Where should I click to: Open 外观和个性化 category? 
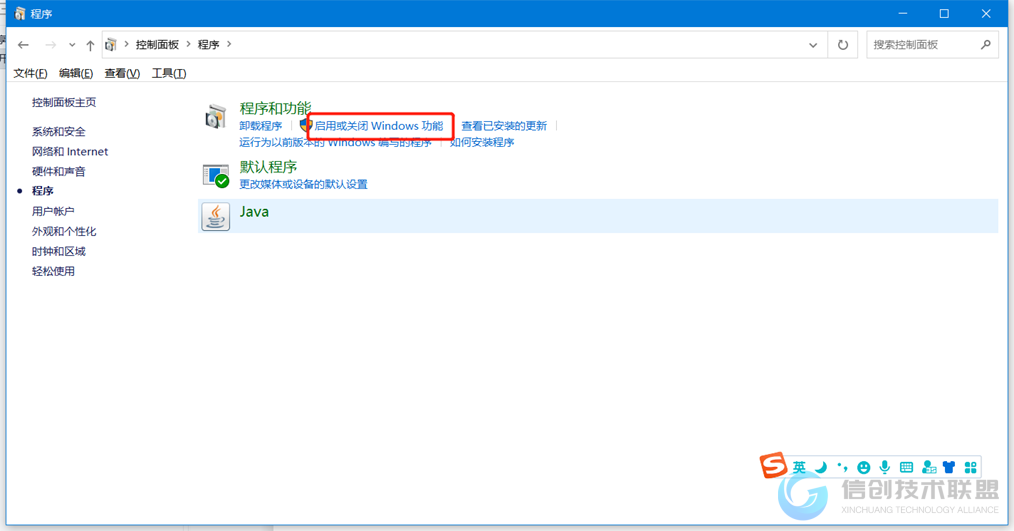[x=64, y=231]
